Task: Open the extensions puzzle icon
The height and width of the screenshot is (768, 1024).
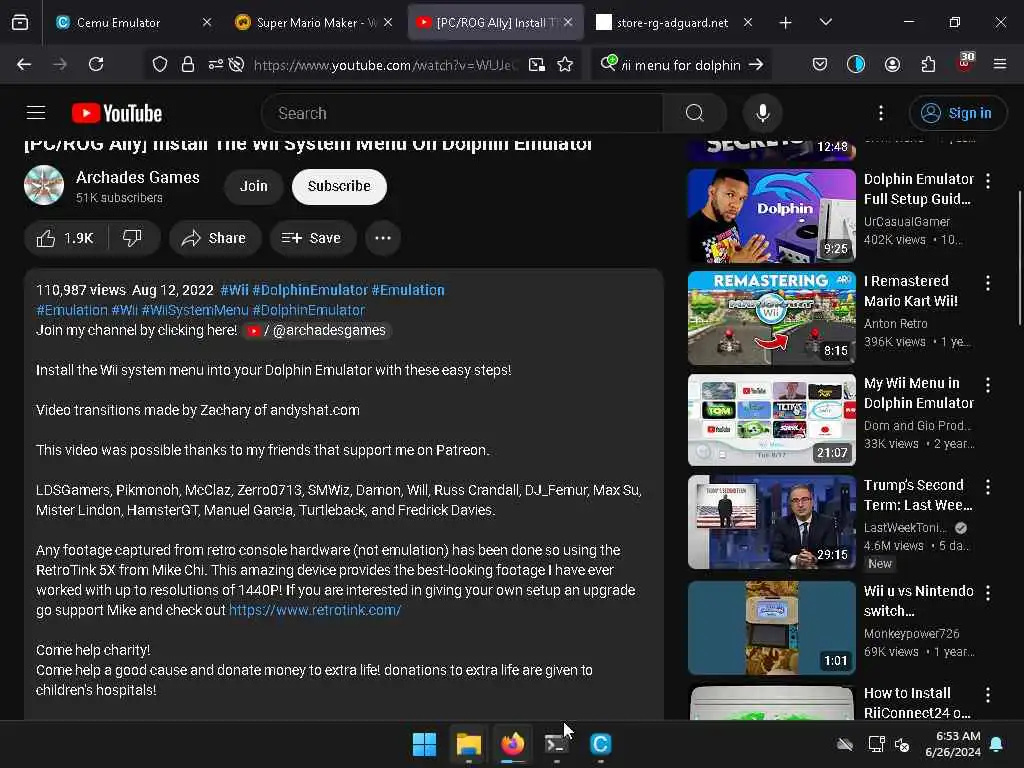Action: [x=928, y=64]
